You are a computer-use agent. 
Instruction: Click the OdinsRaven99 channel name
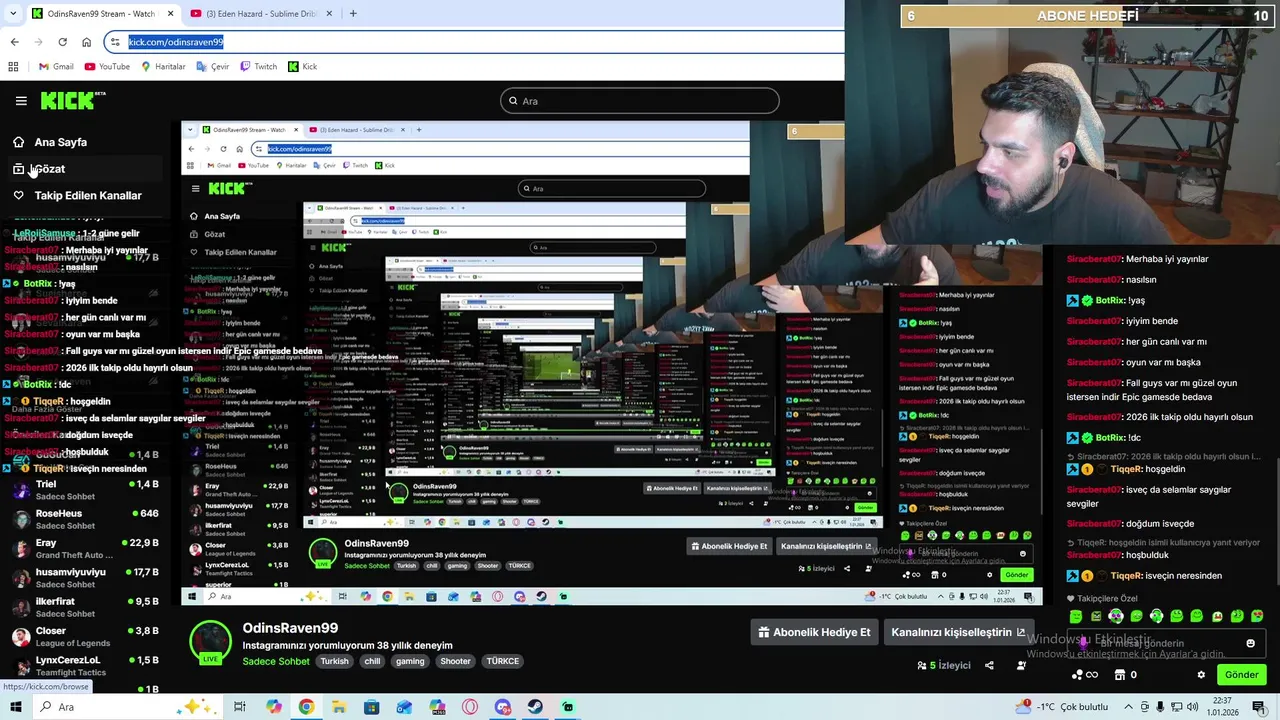click(x=290, y=628)
